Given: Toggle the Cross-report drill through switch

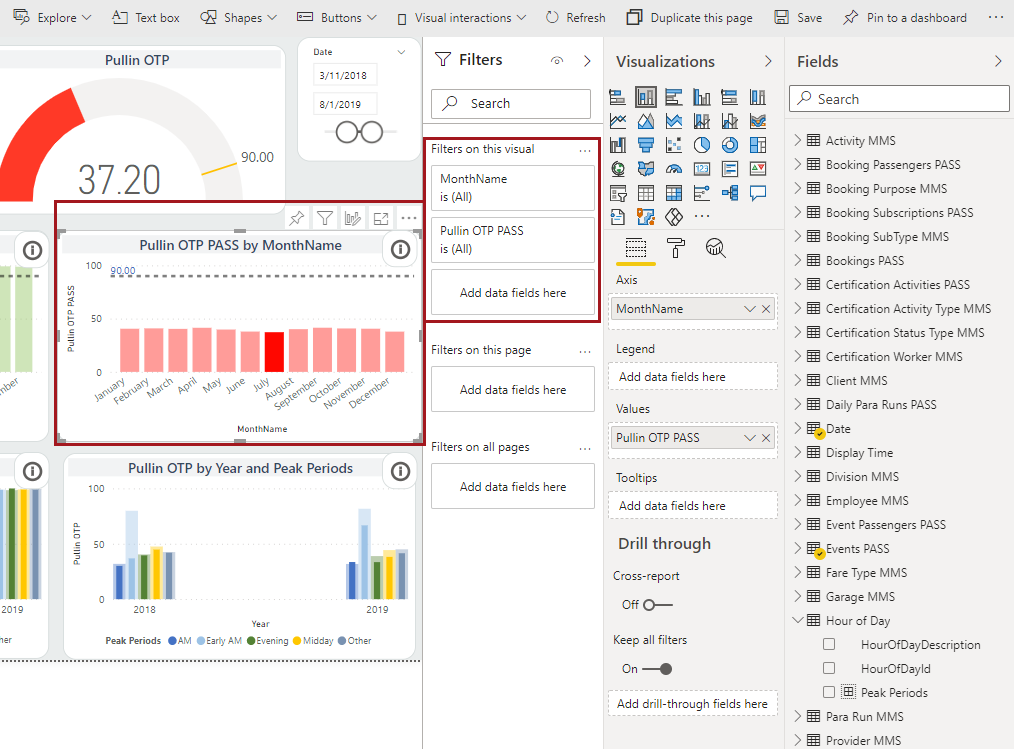Looking at the screenshot, I should [657, 605].
